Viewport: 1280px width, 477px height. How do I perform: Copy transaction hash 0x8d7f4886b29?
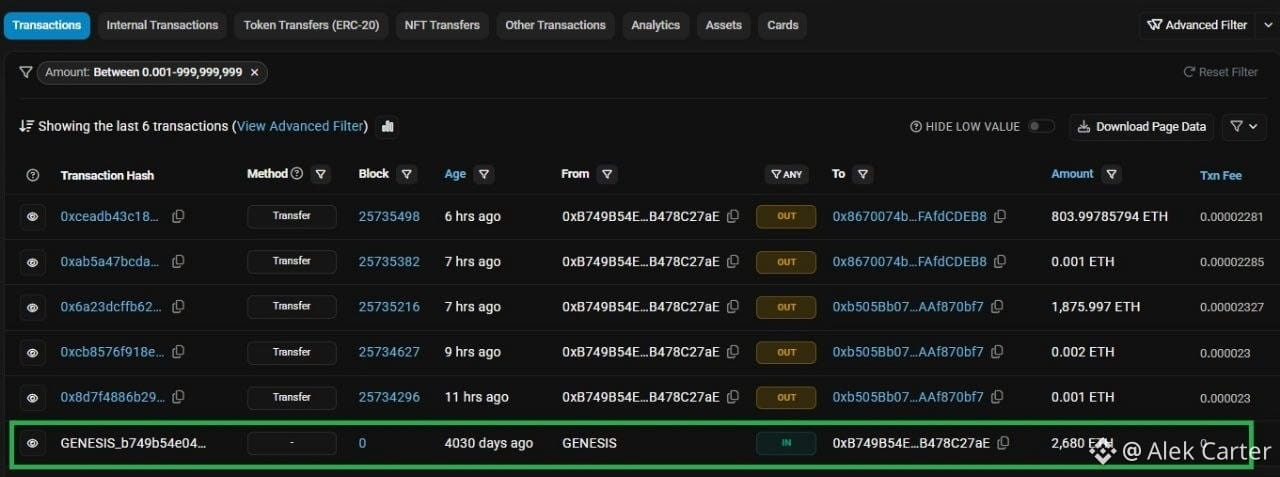click(x=178, y=397)
